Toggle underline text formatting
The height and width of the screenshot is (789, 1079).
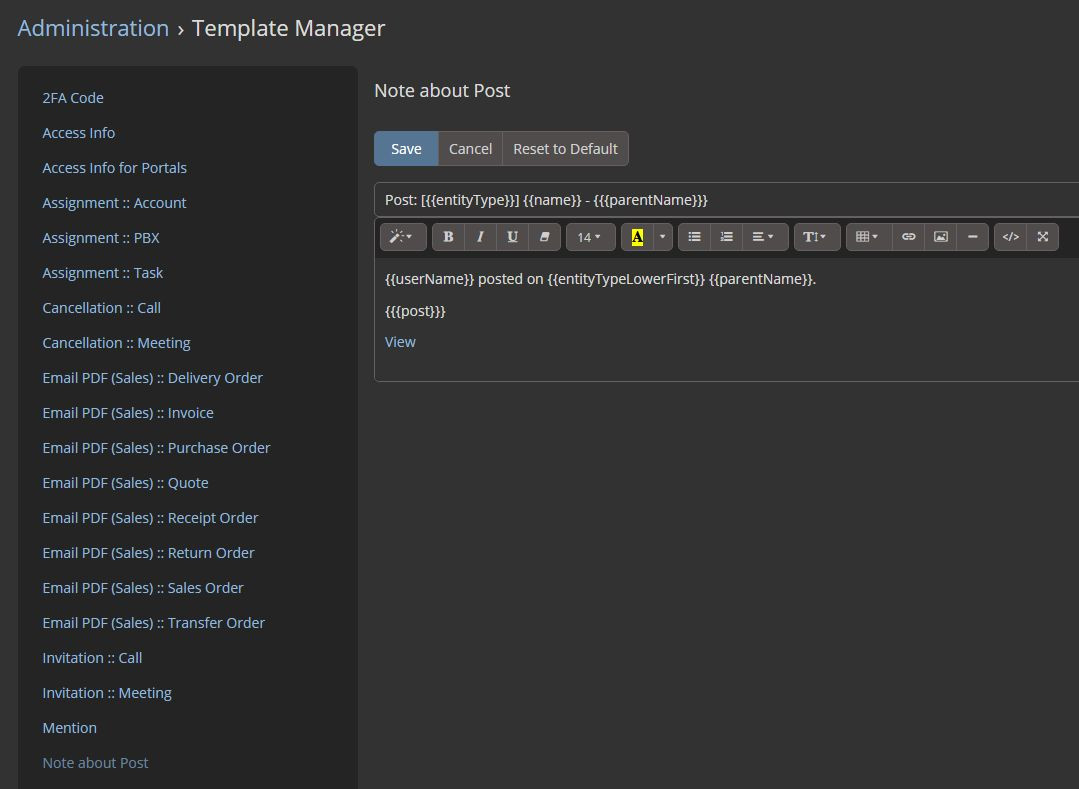coord(512,237)
